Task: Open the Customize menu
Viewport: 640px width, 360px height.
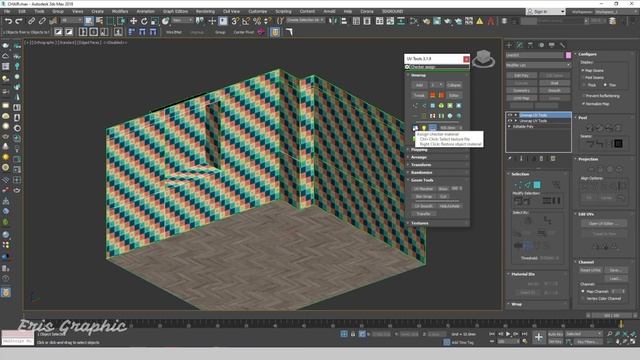Action: [x=258, y=11]
